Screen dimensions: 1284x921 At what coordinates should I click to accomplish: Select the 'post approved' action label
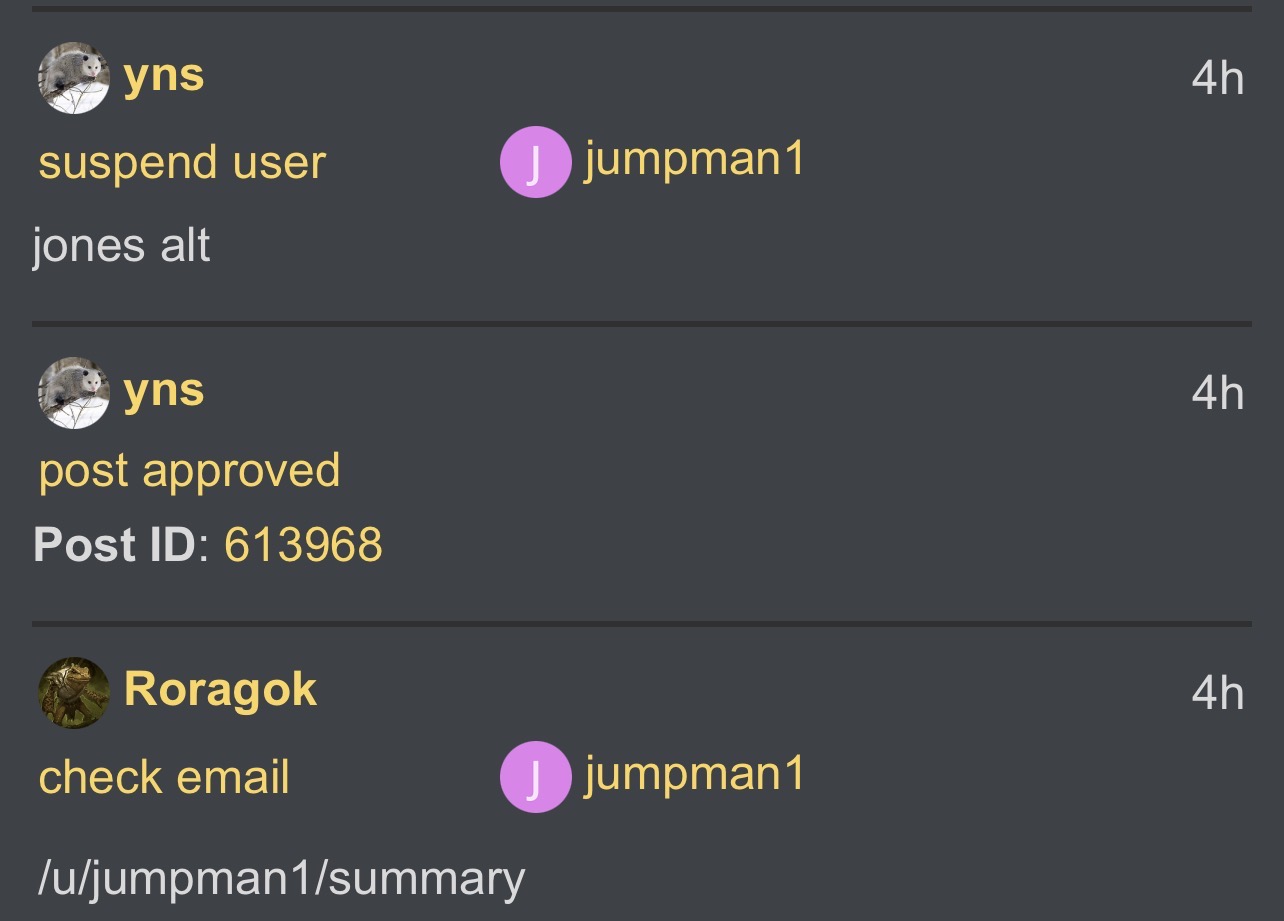[x=189, y=471]
